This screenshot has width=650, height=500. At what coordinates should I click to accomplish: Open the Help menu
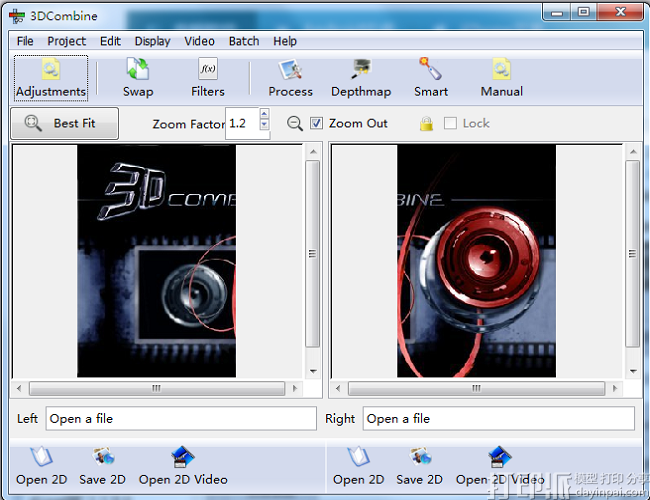pos(285,41)
